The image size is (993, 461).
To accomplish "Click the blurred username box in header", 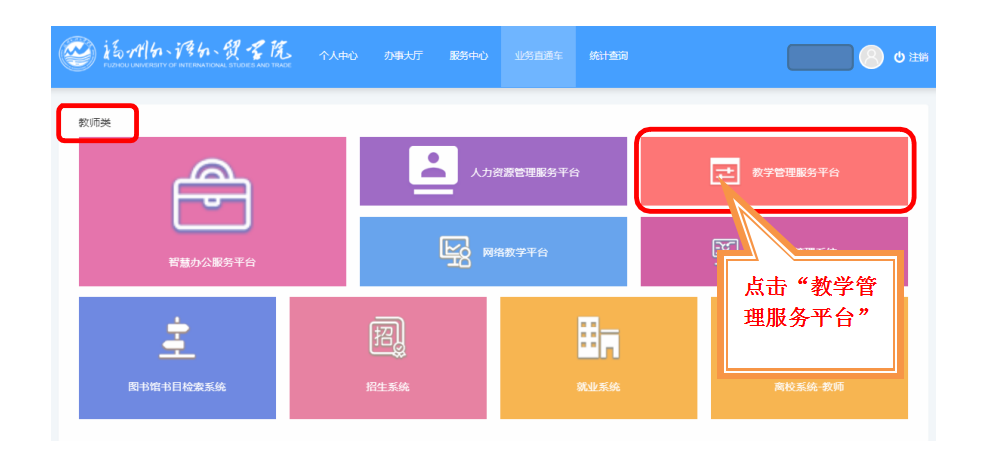I will [x=820, y=57].
